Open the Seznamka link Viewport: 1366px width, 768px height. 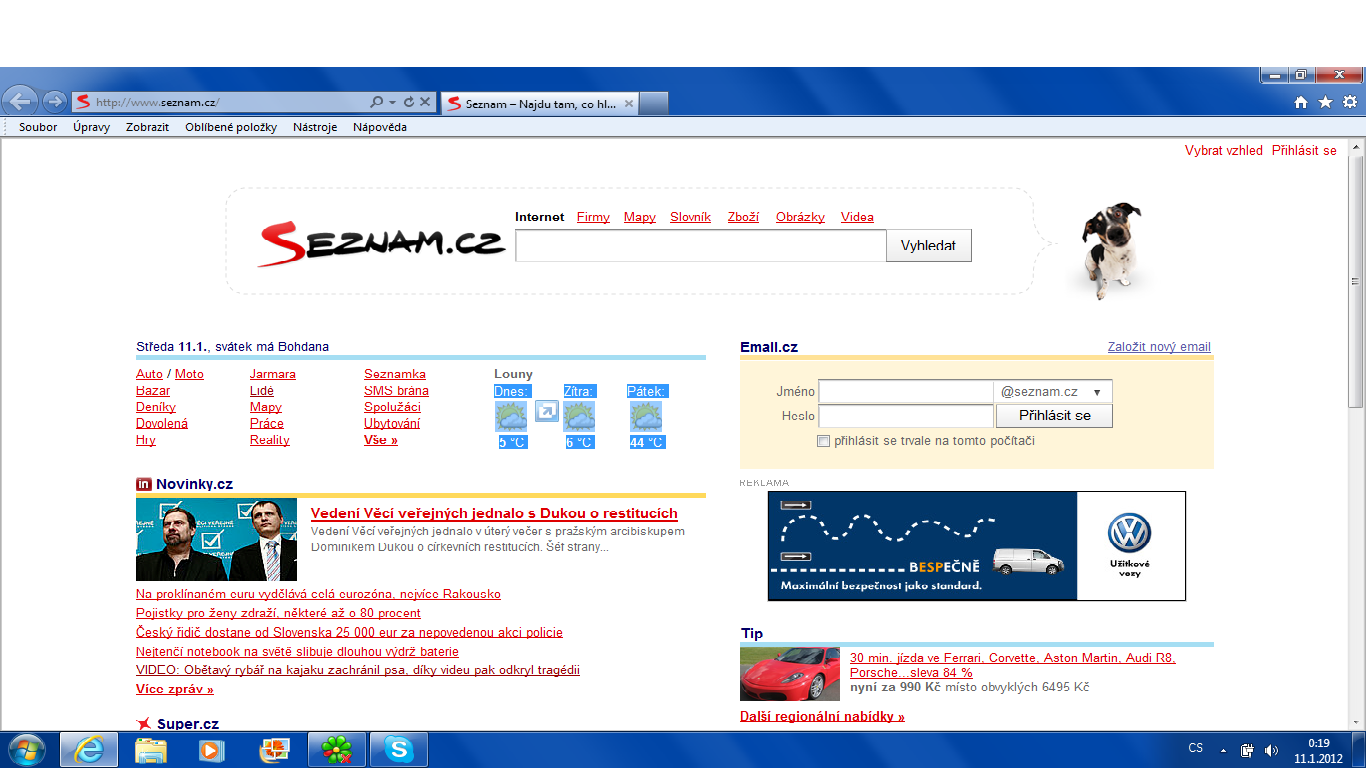point(395,374)
